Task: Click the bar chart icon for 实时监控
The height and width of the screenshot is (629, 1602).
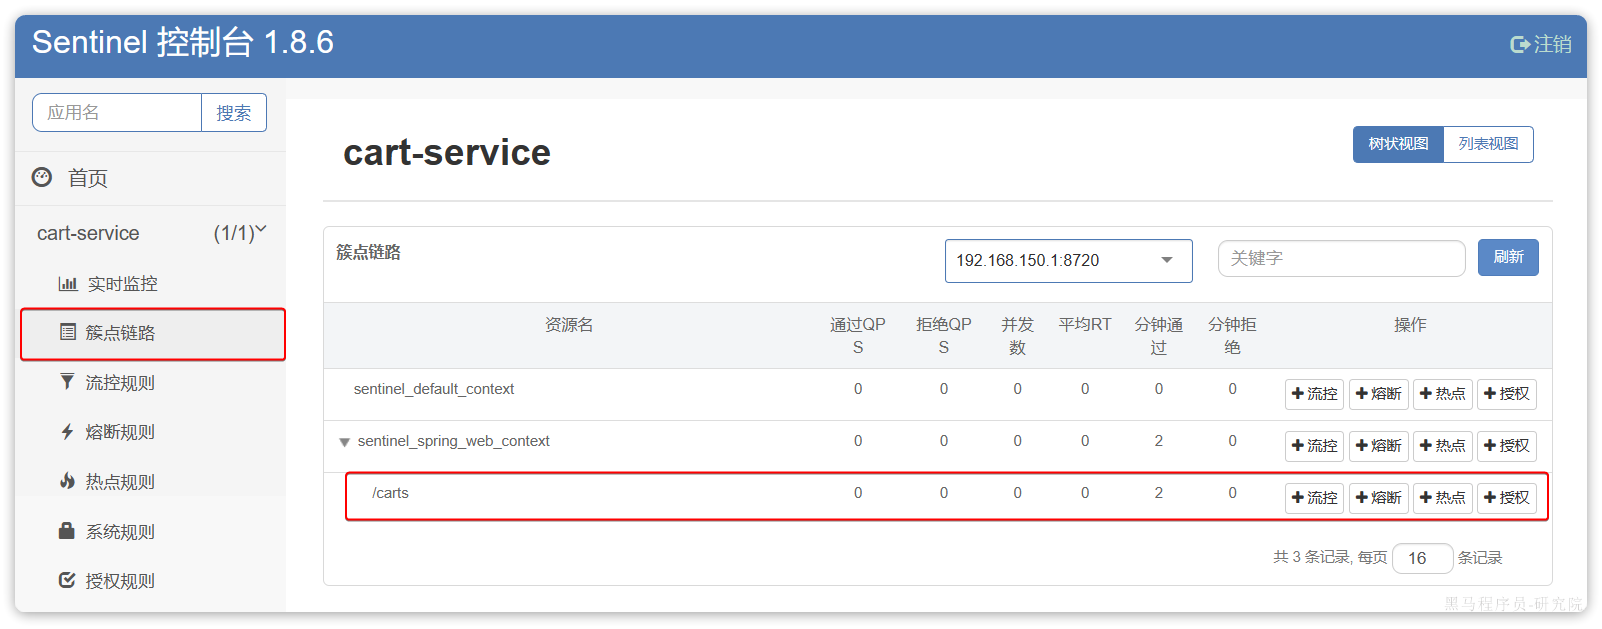Action: click(67, 284)
